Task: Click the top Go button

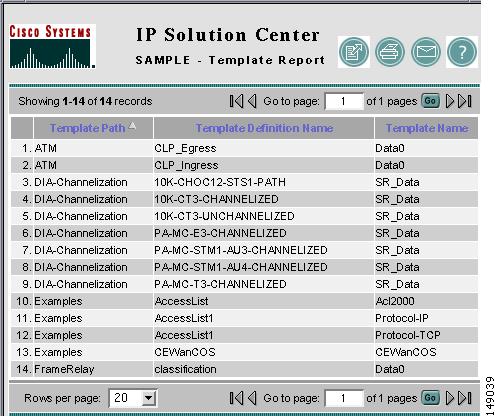Action: click(x=430, y=101)
